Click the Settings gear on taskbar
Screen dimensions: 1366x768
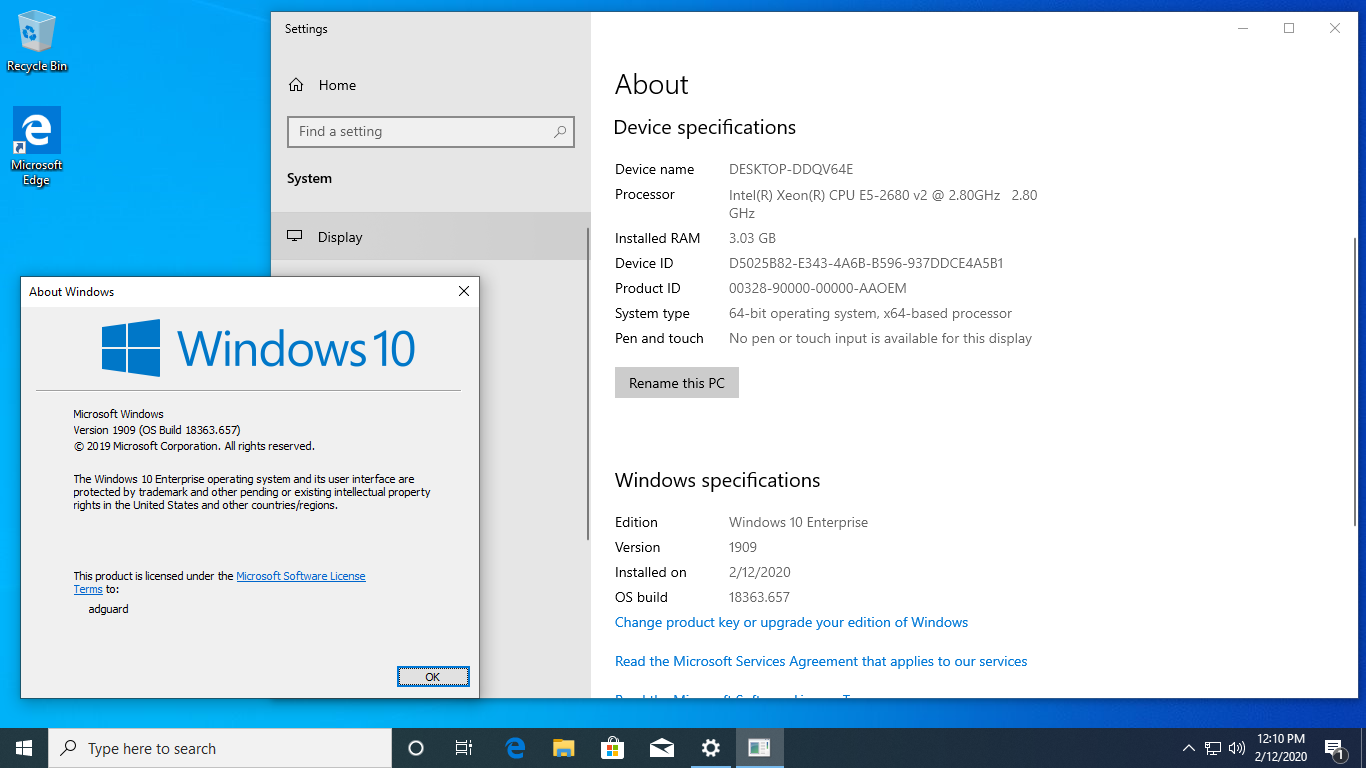click(x=710, y=748)
